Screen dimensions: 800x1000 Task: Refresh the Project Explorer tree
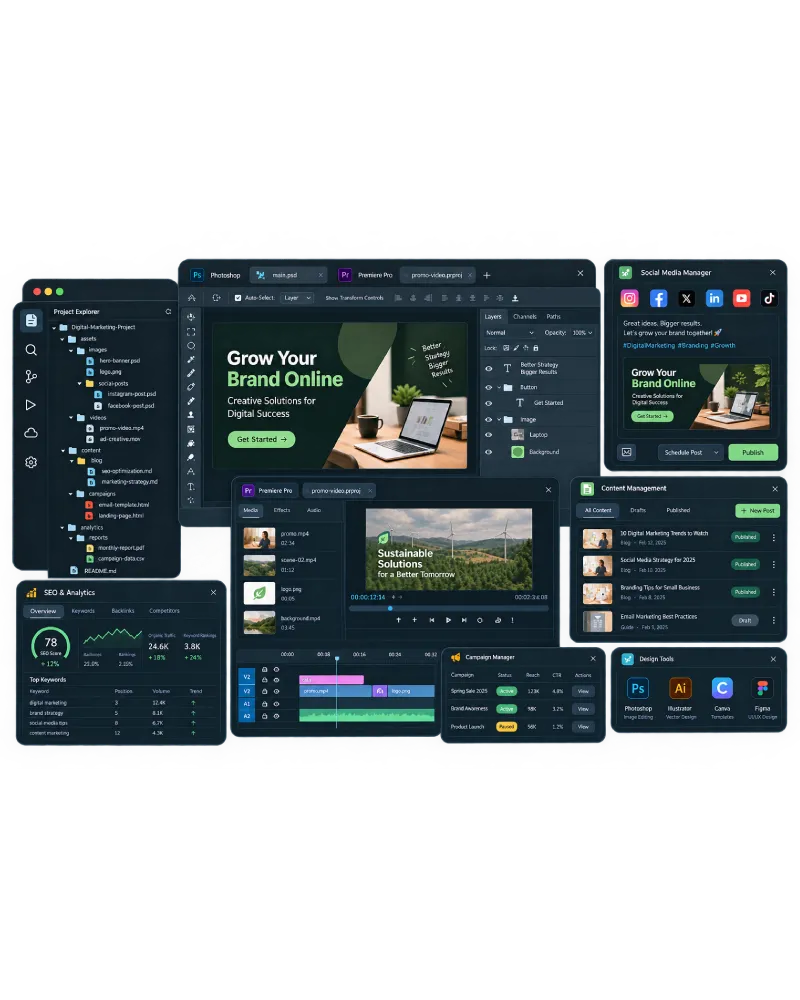[168, 312]
